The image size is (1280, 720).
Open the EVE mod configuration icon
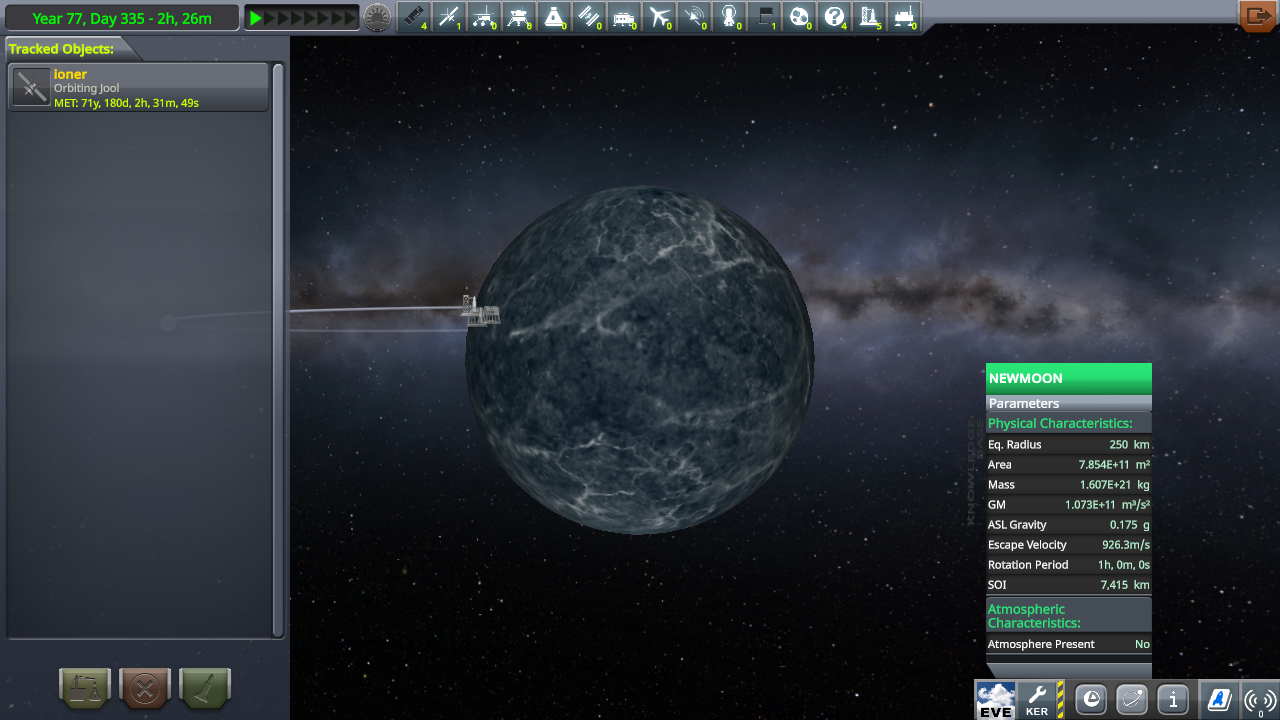pyautogui.click(x=995, y=699)
